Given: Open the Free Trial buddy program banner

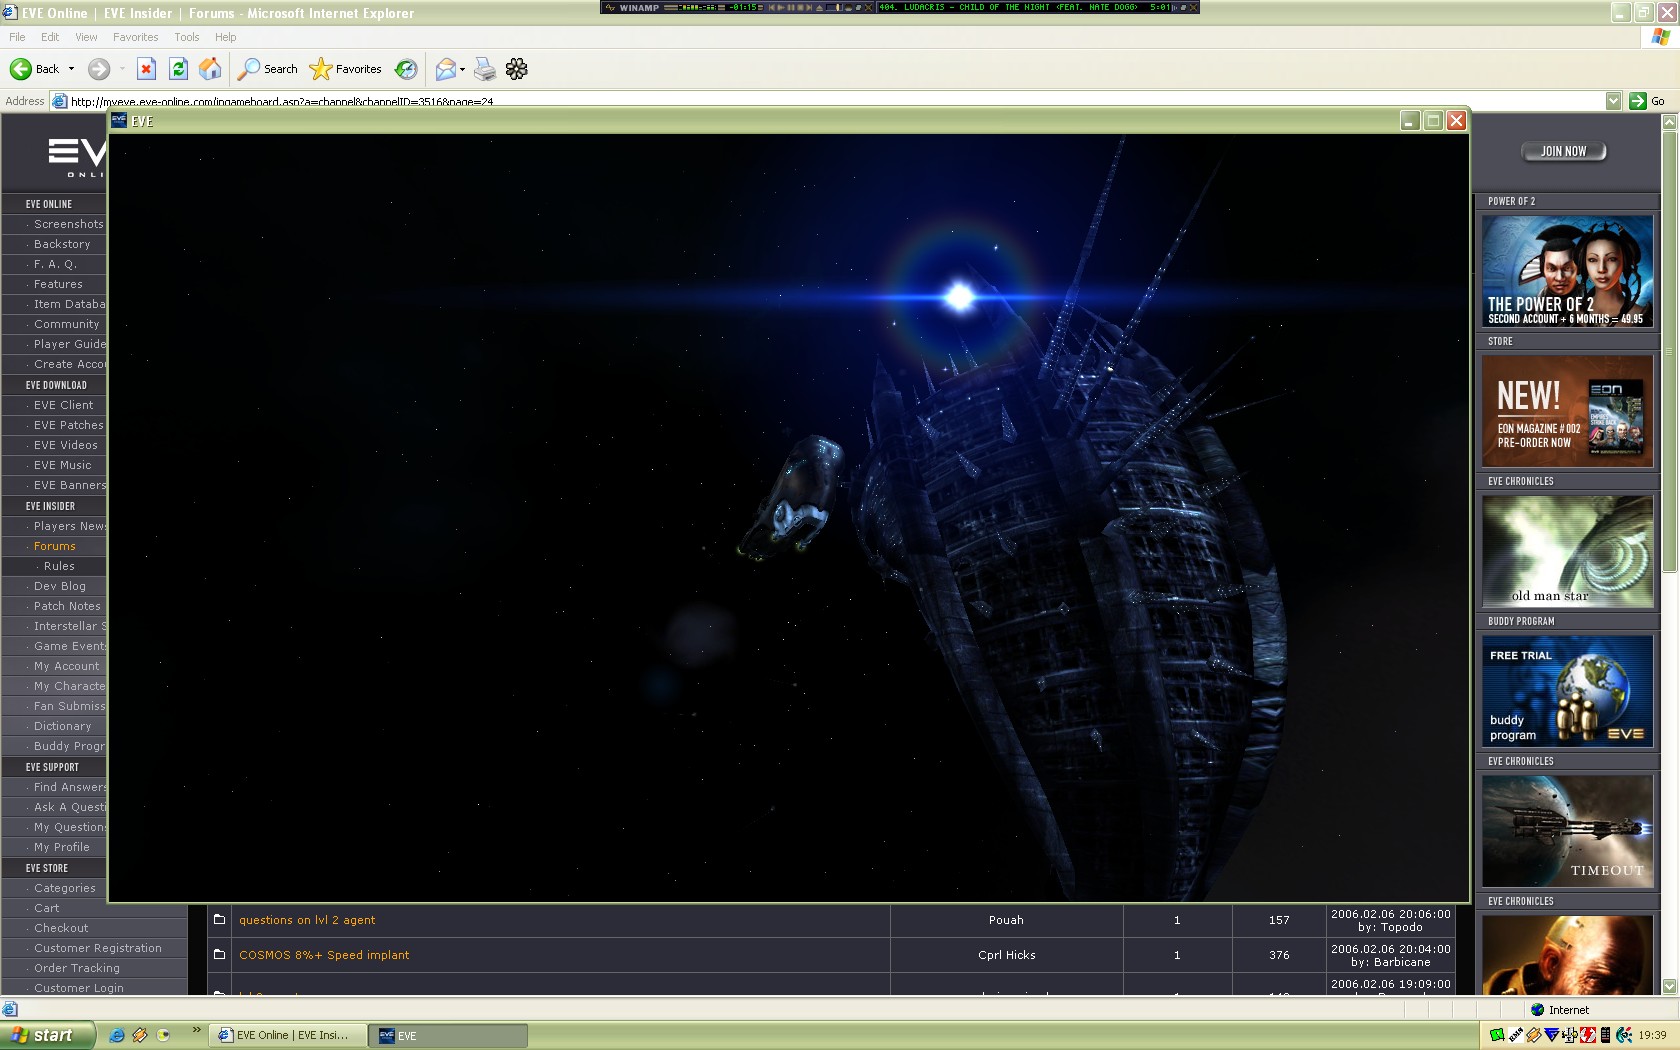Looking at the screenshot, I should (1567, 691).
